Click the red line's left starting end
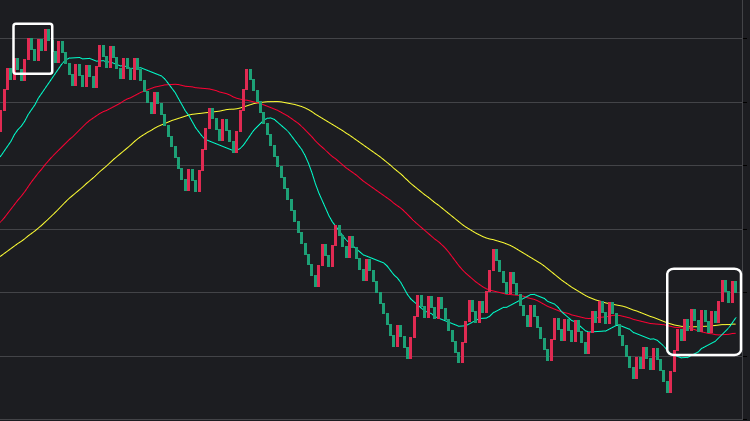The height and width of the screenshot is (421, 750). [x=1, y=222]
